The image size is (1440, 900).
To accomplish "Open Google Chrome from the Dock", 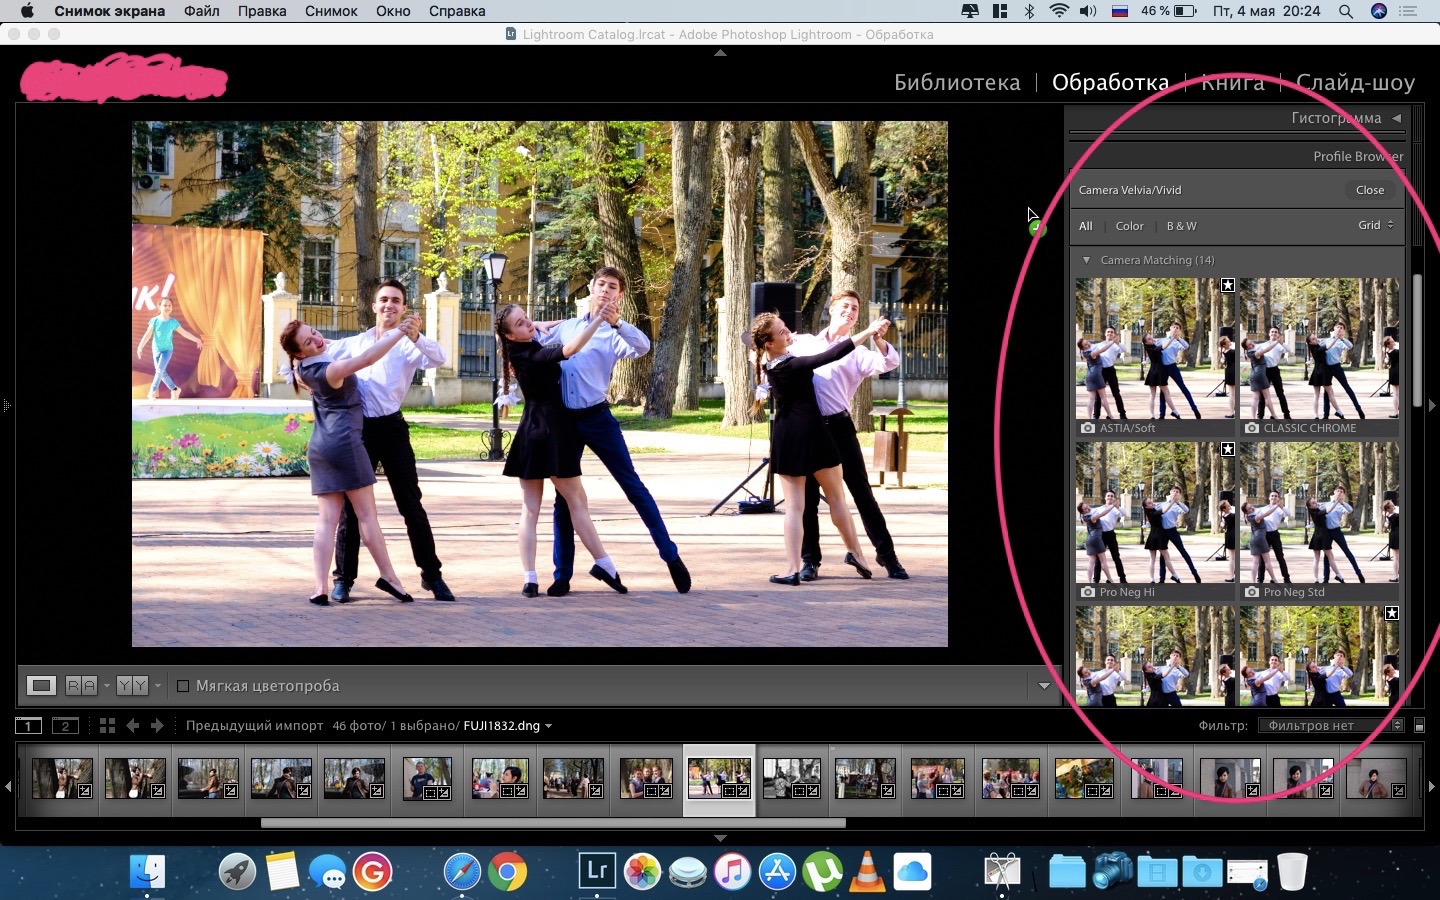I will coord(507,872).
